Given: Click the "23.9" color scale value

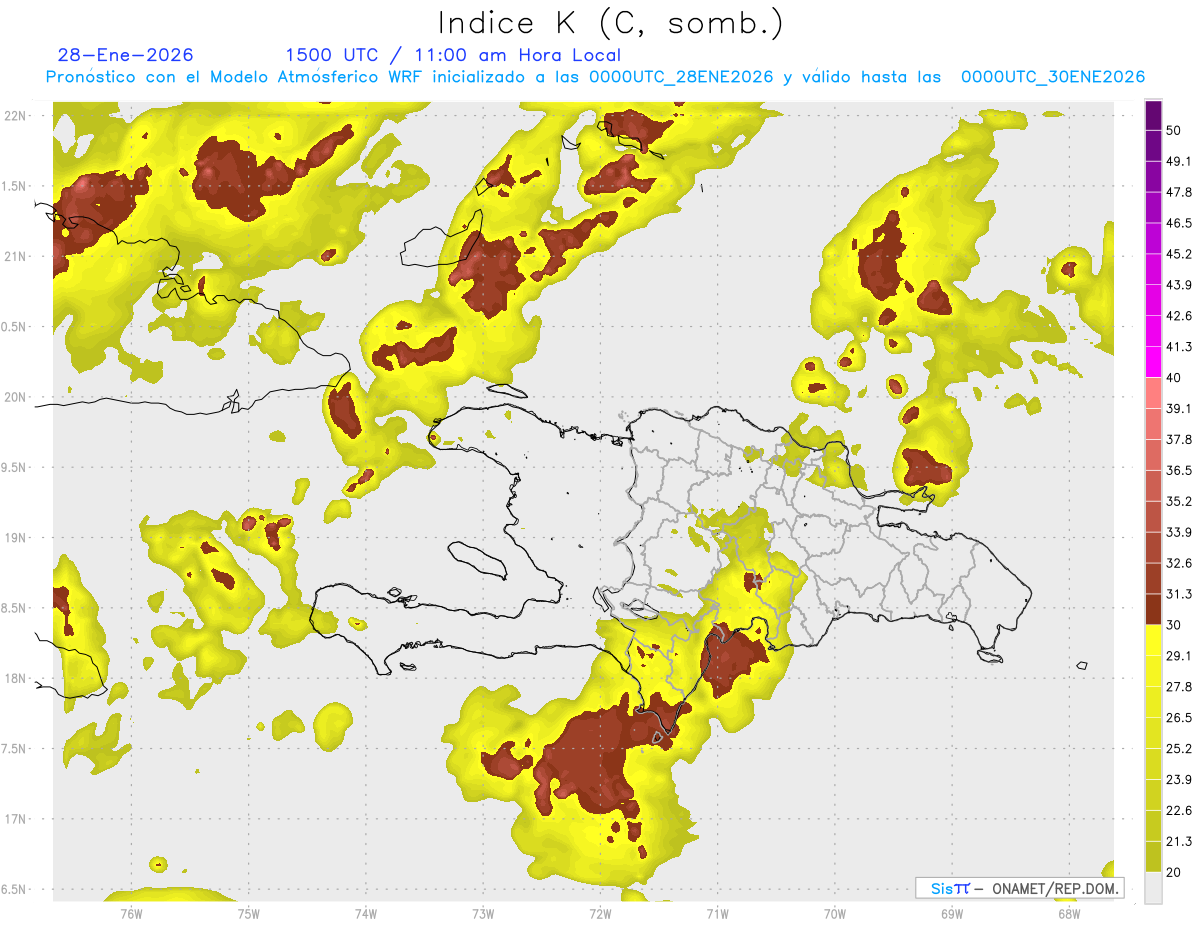Looking at the screenshot, I should [1179, 780].
